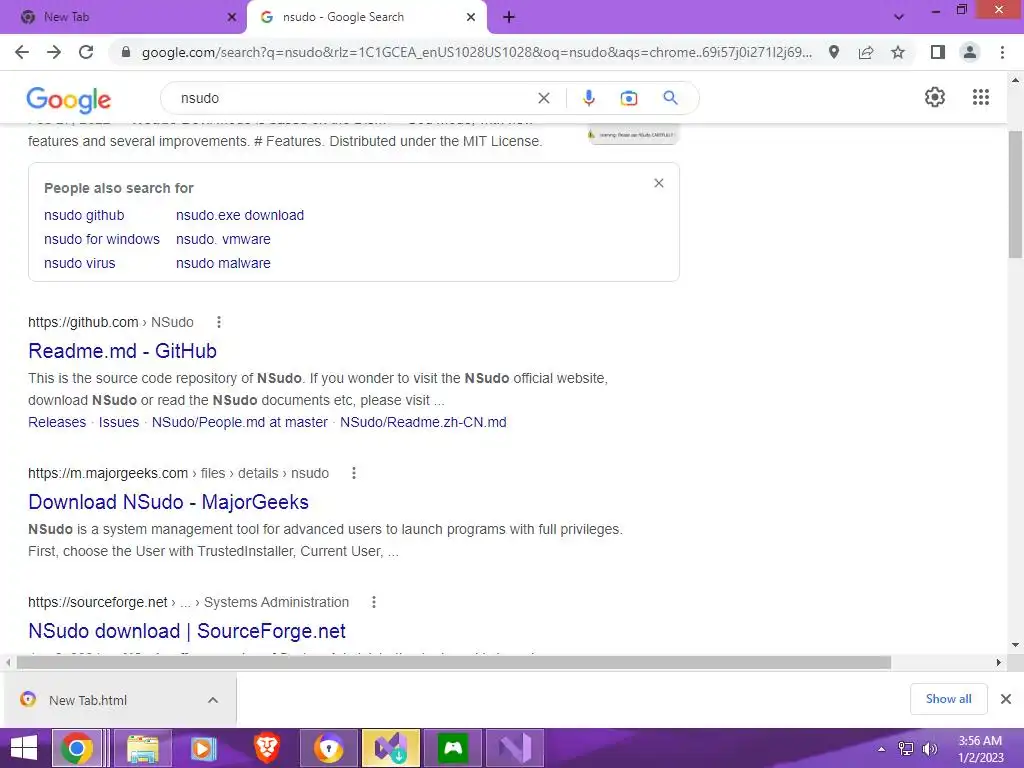Viewport: 1024px width, 768px height.
Task: Show all downloads
Action: pos(948,699)
